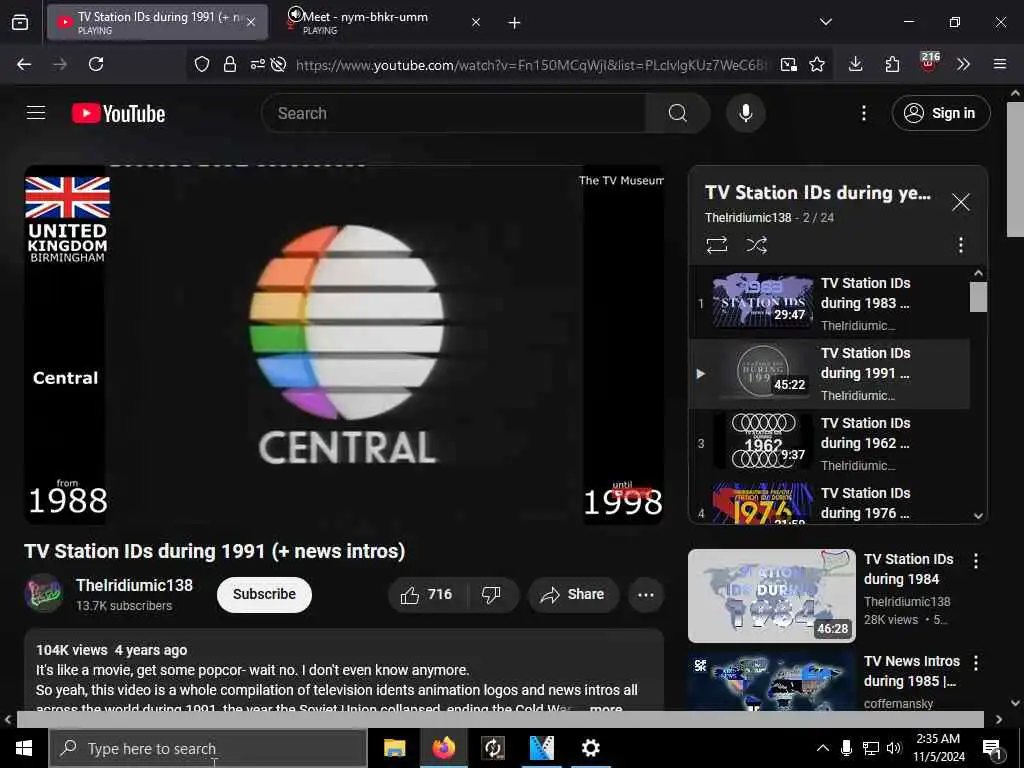Click the URL address bar
The image size is (1024, 768).
532,65
